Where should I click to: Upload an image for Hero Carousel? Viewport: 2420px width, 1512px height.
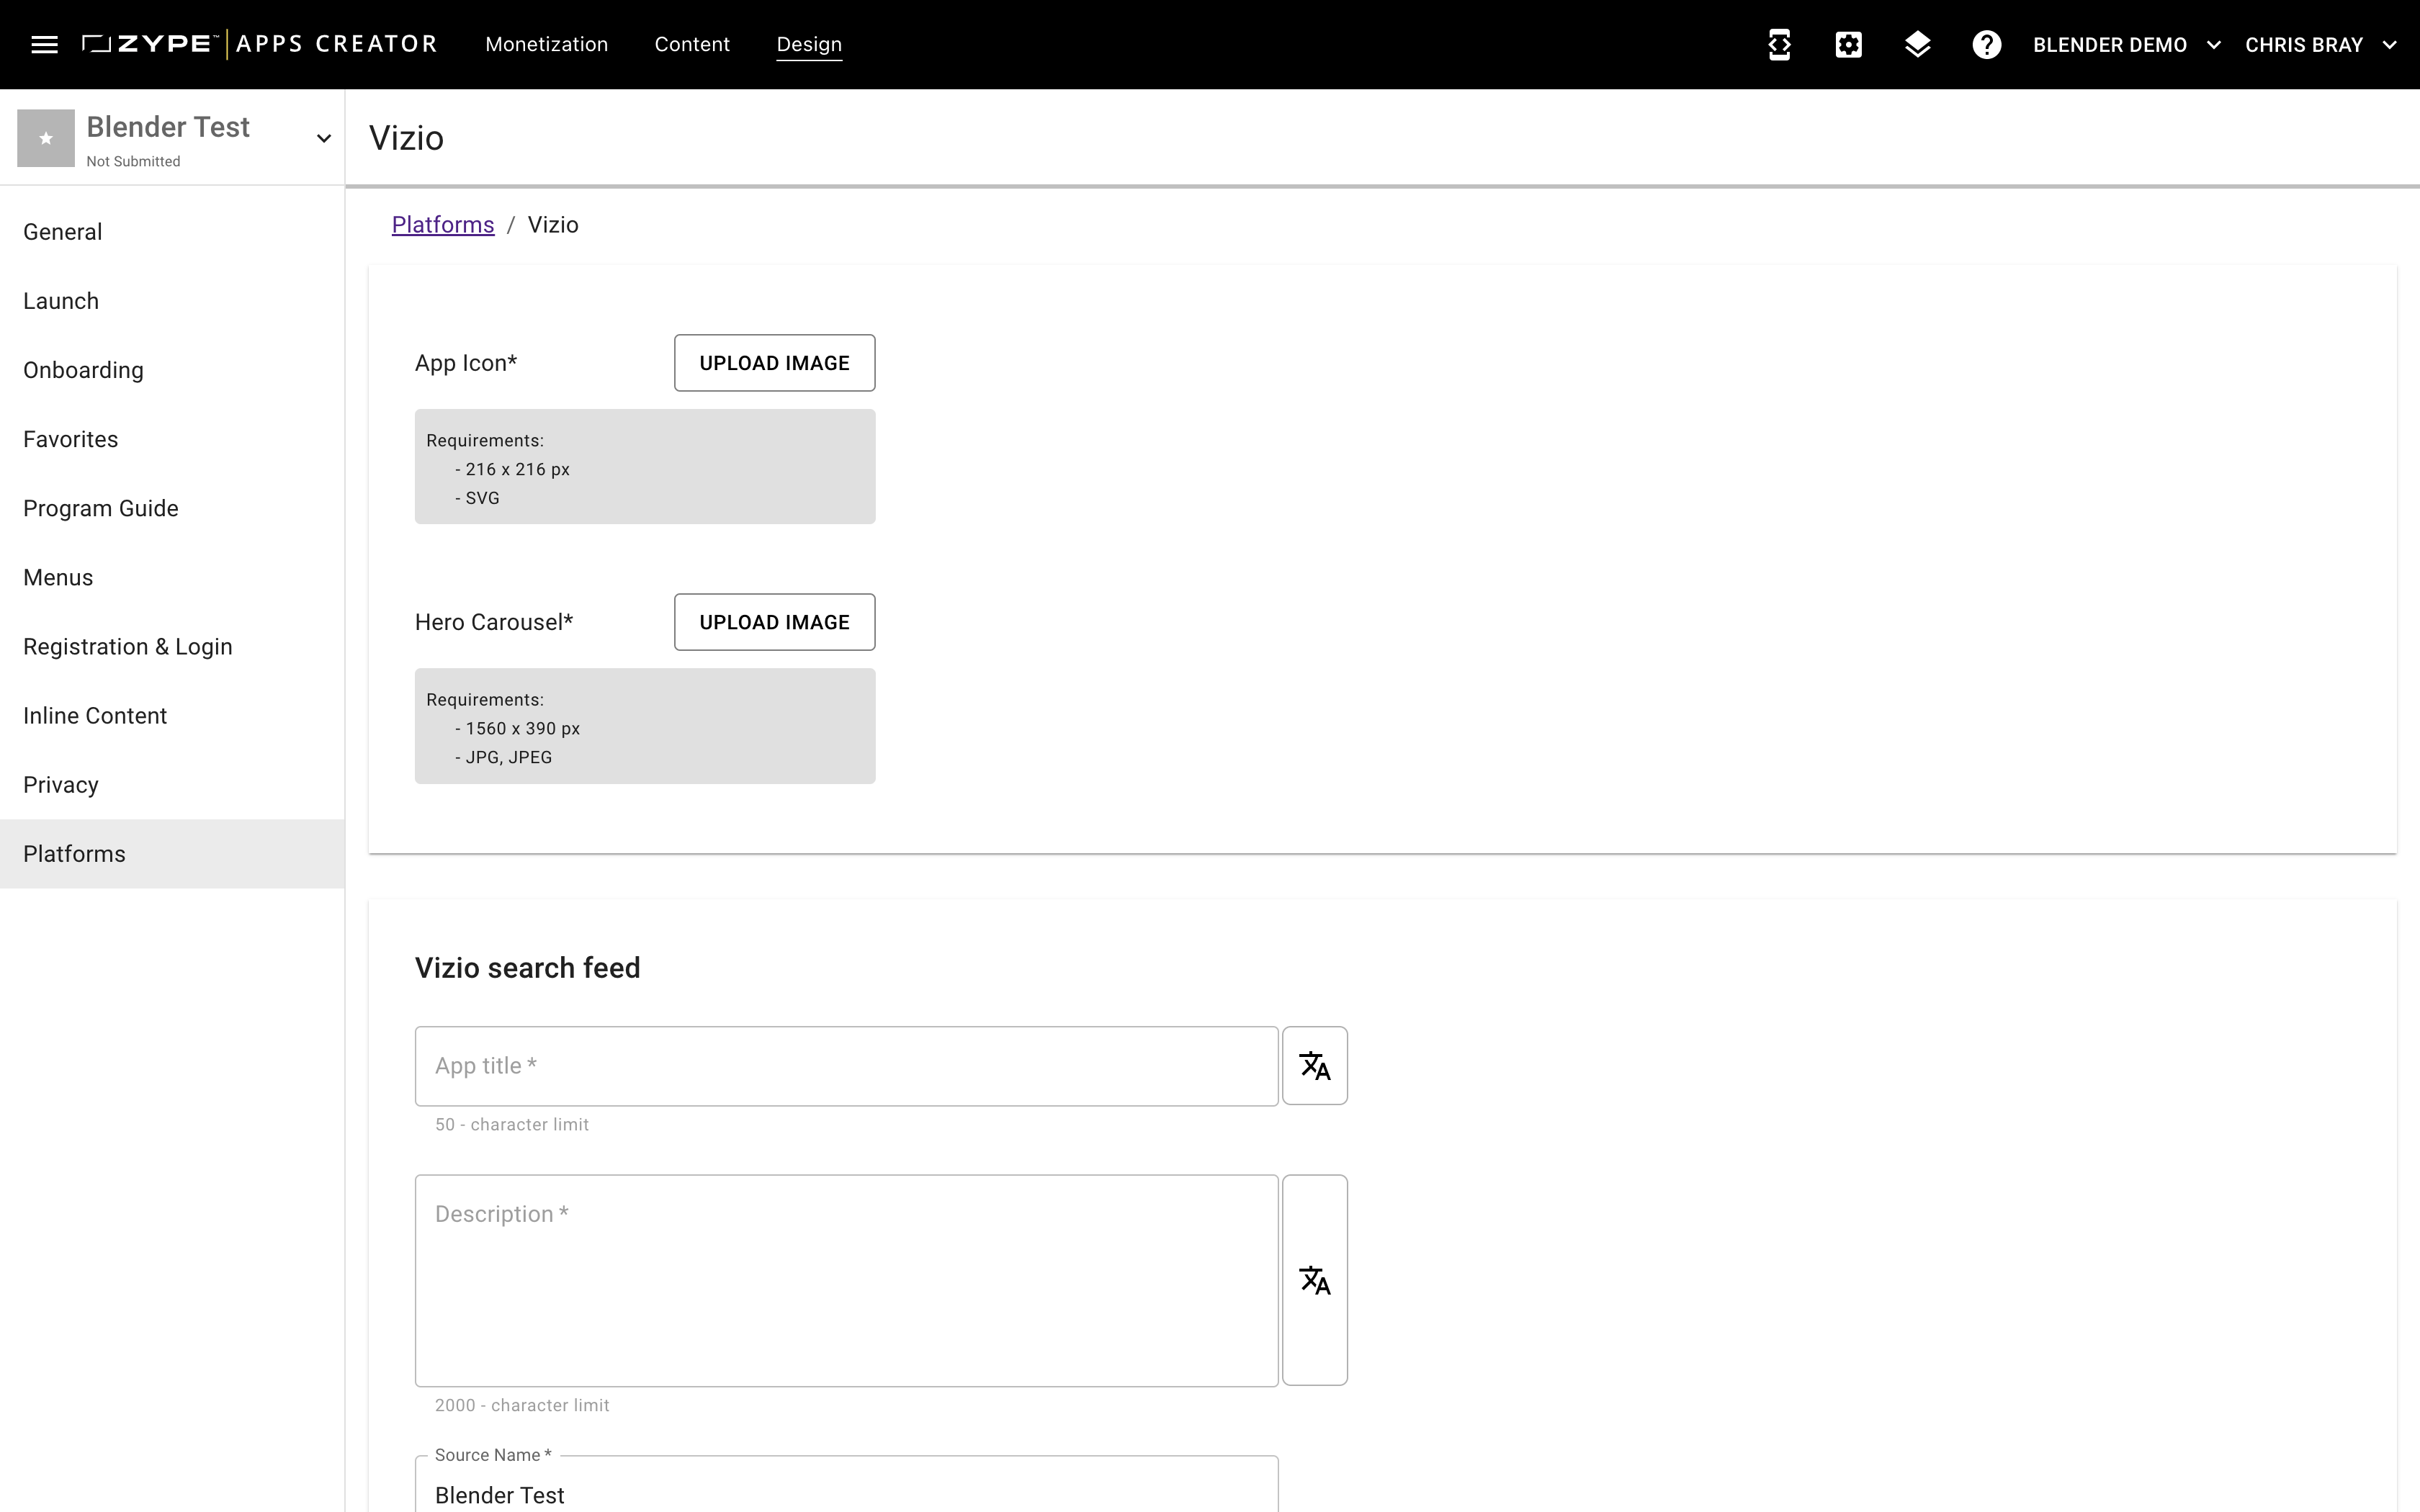774,622
